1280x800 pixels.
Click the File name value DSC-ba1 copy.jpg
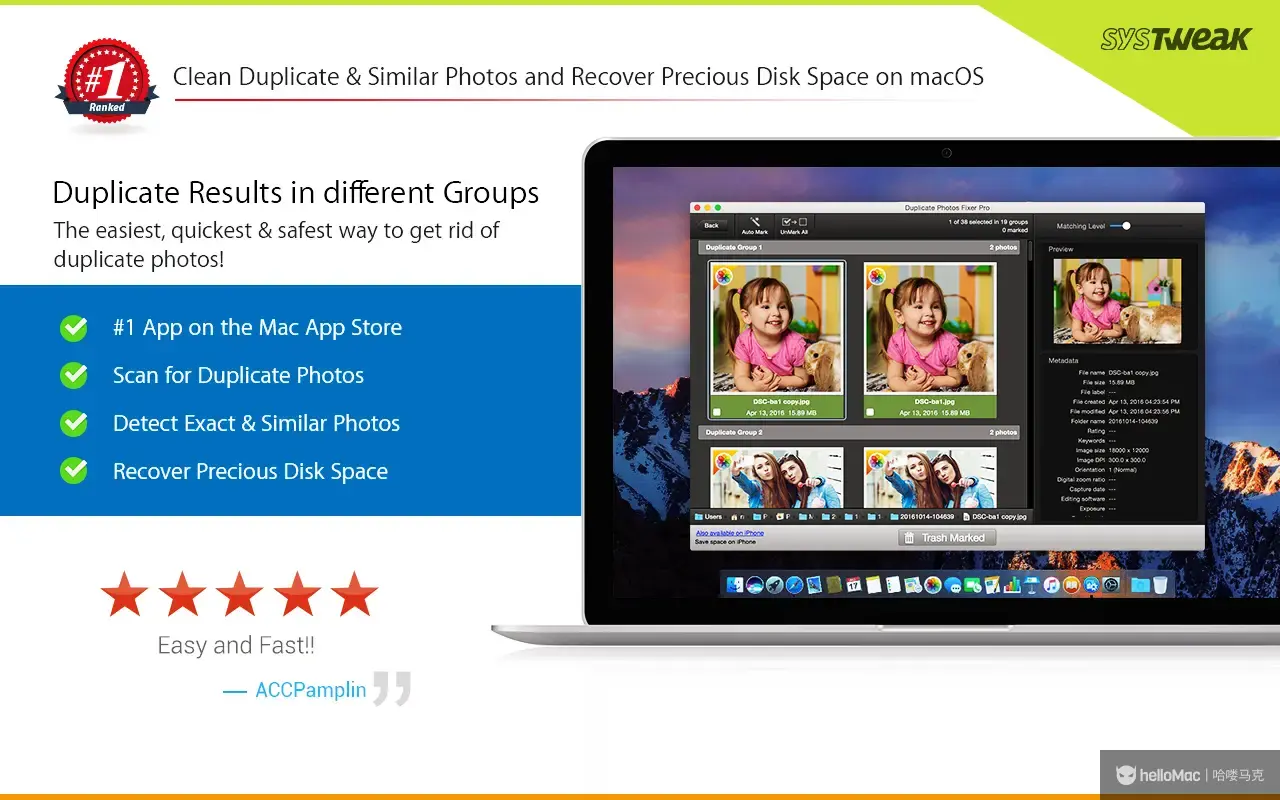(1133, 373)
